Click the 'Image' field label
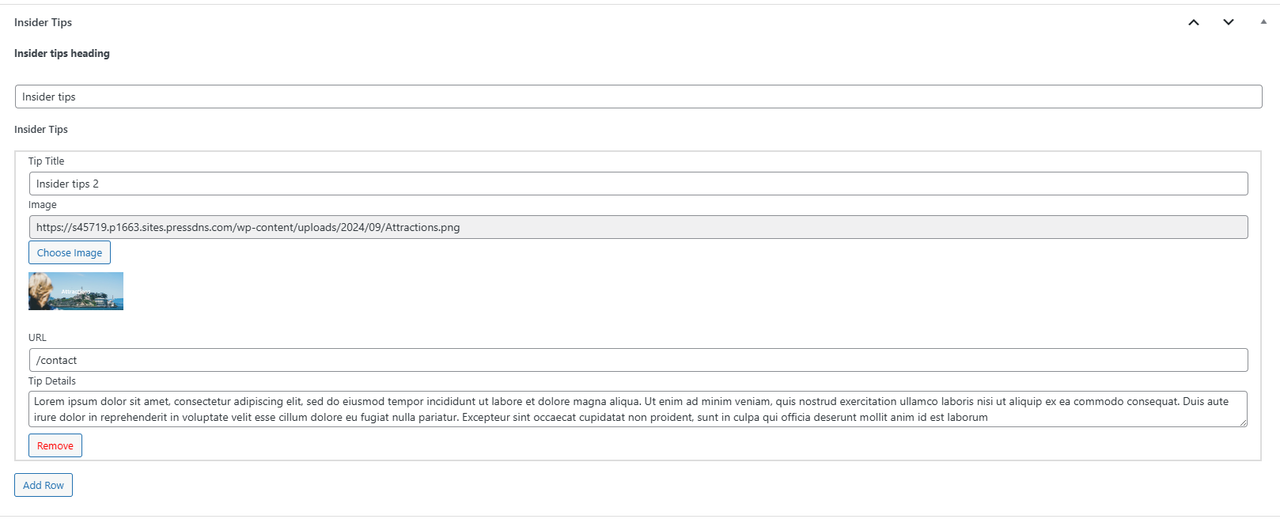1280x519 pixels. point(42,205)
